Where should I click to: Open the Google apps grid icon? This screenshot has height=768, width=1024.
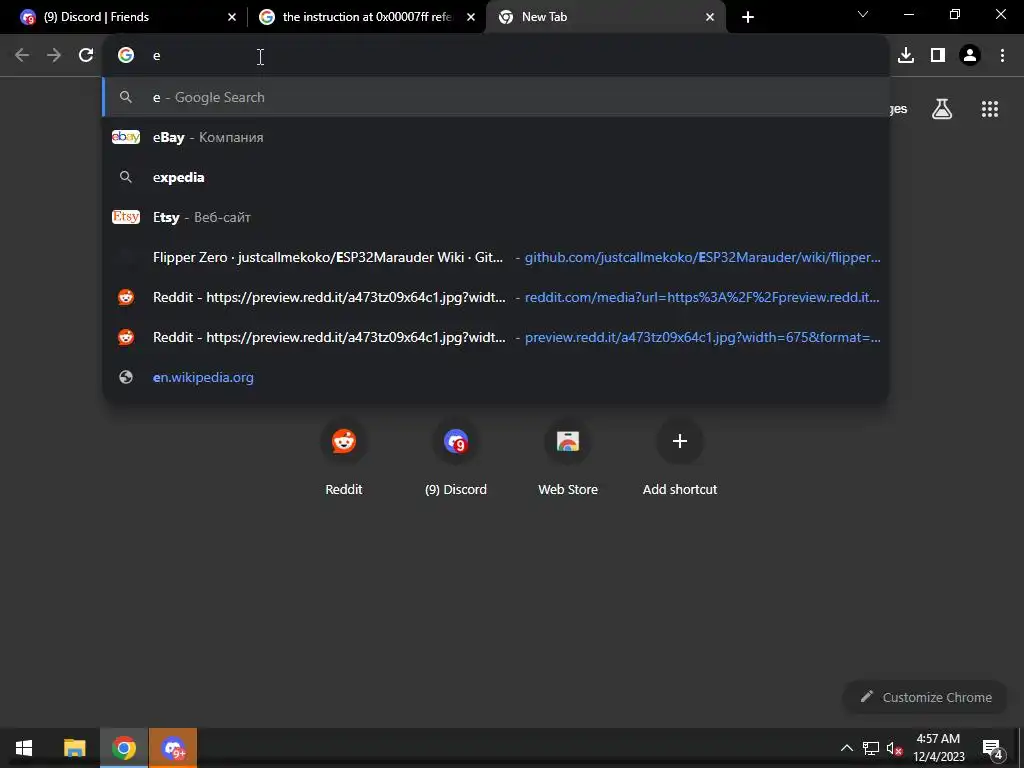click(990, 109)
